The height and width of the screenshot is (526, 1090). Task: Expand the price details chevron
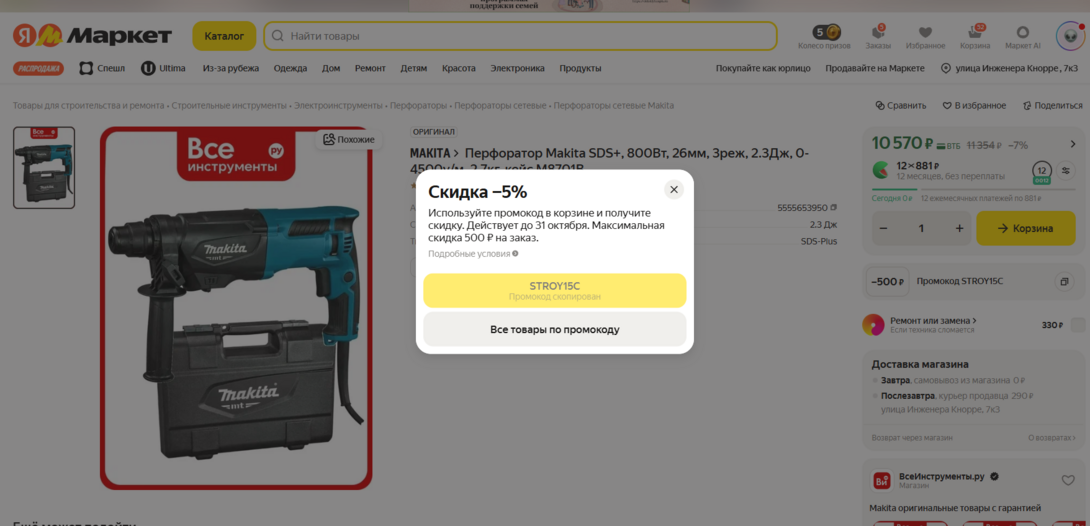[x=1072, y=145]
